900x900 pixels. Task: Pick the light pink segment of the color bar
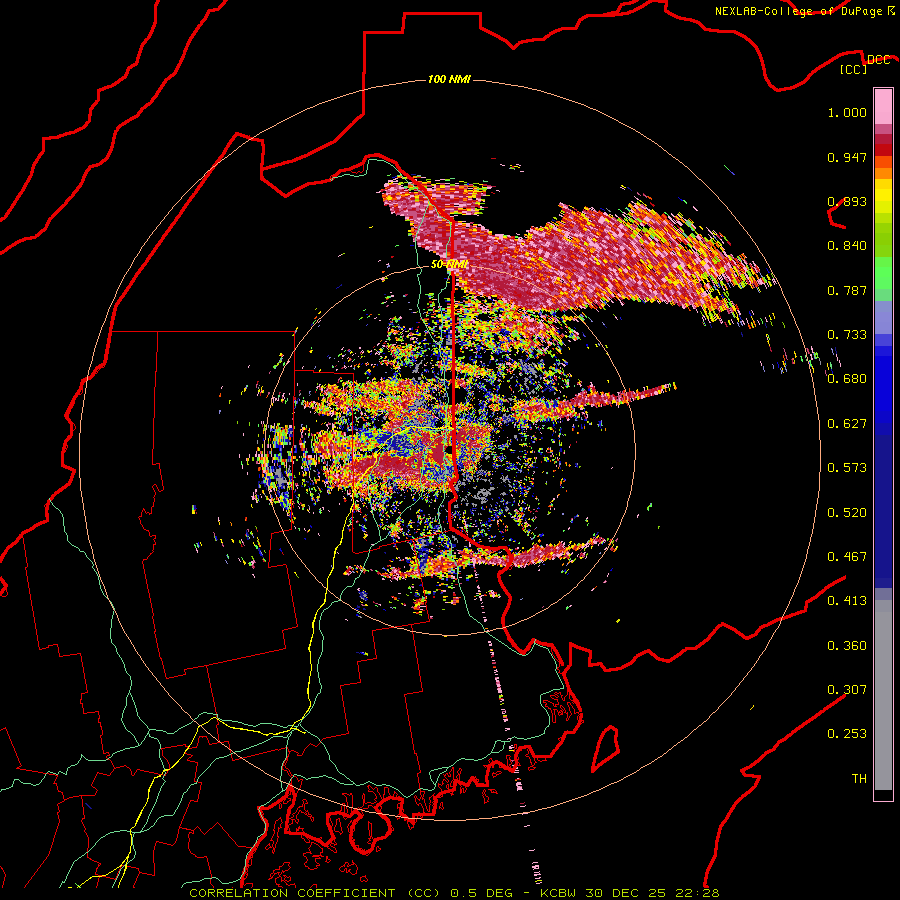883,106
